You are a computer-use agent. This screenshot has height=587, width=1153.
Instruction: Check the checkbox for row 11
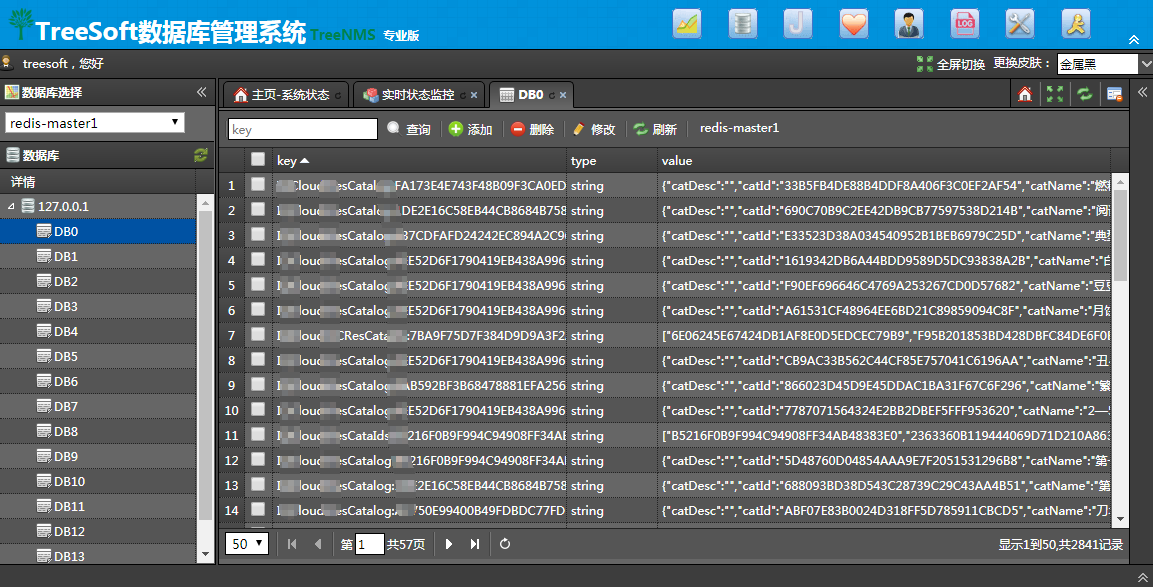click(x=257, y=435)
